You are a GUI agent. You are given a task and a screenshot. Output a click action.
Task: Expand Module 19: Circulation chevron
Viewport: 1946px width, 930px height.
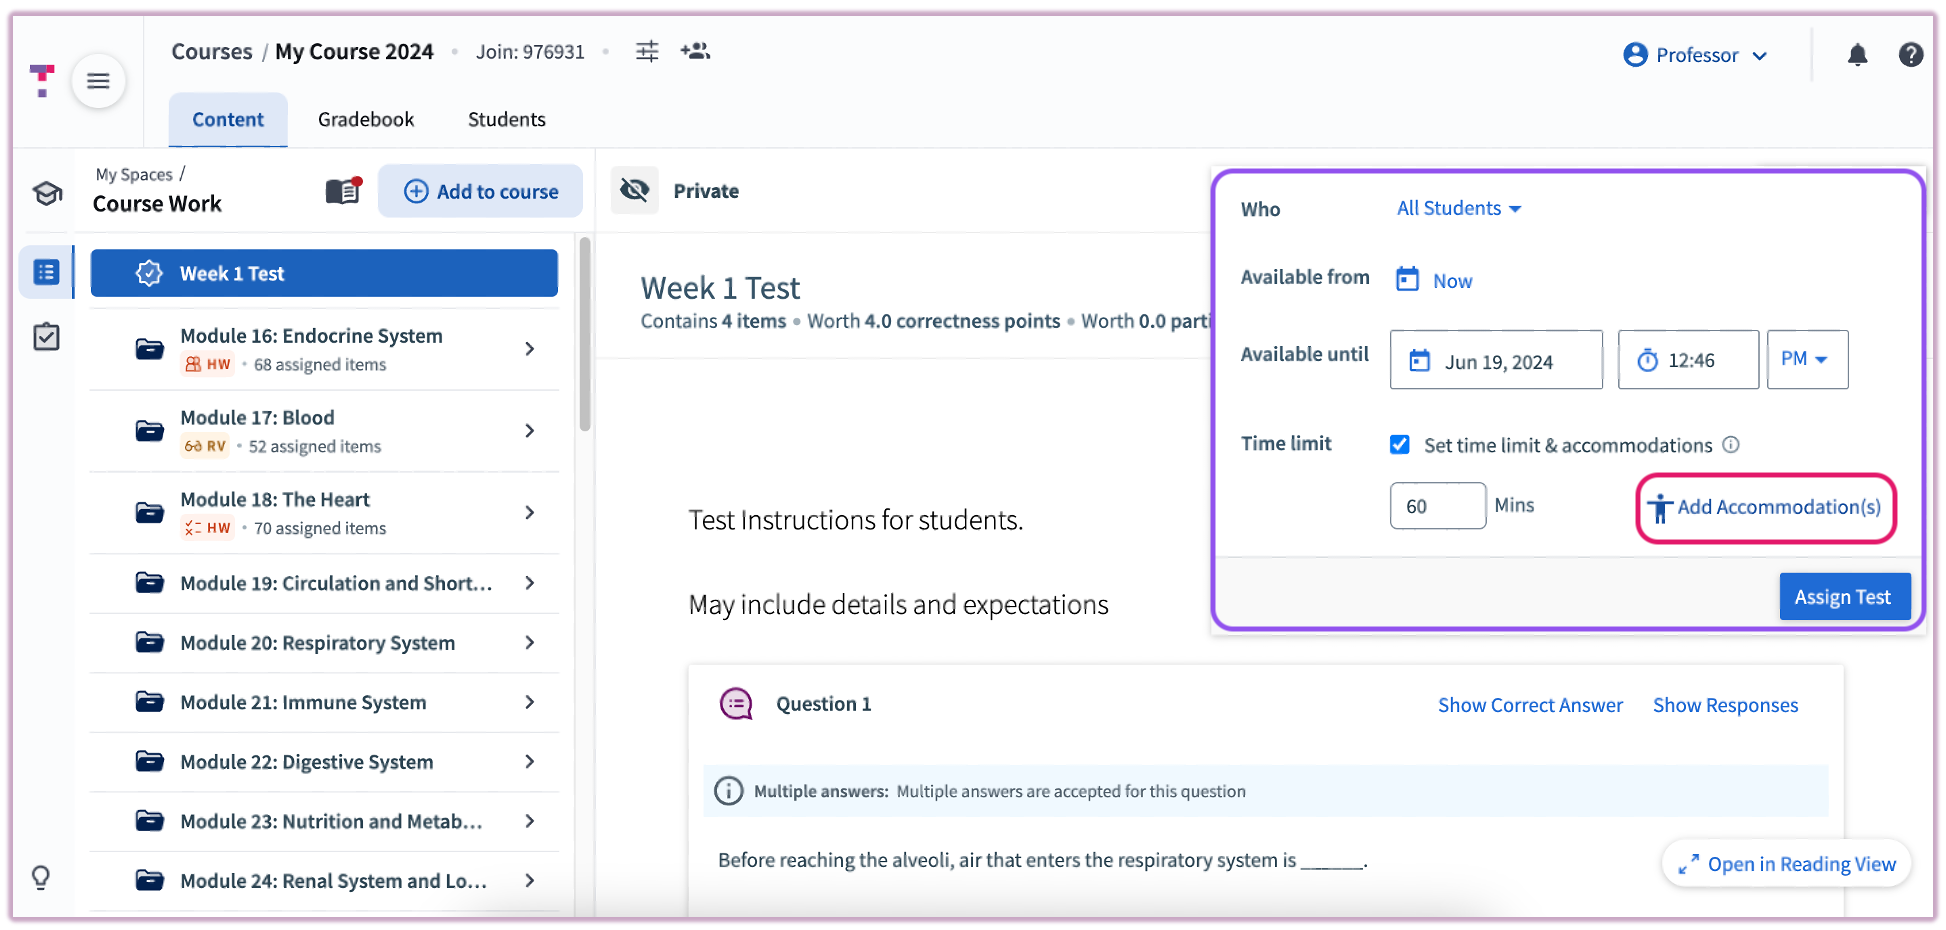530,583
